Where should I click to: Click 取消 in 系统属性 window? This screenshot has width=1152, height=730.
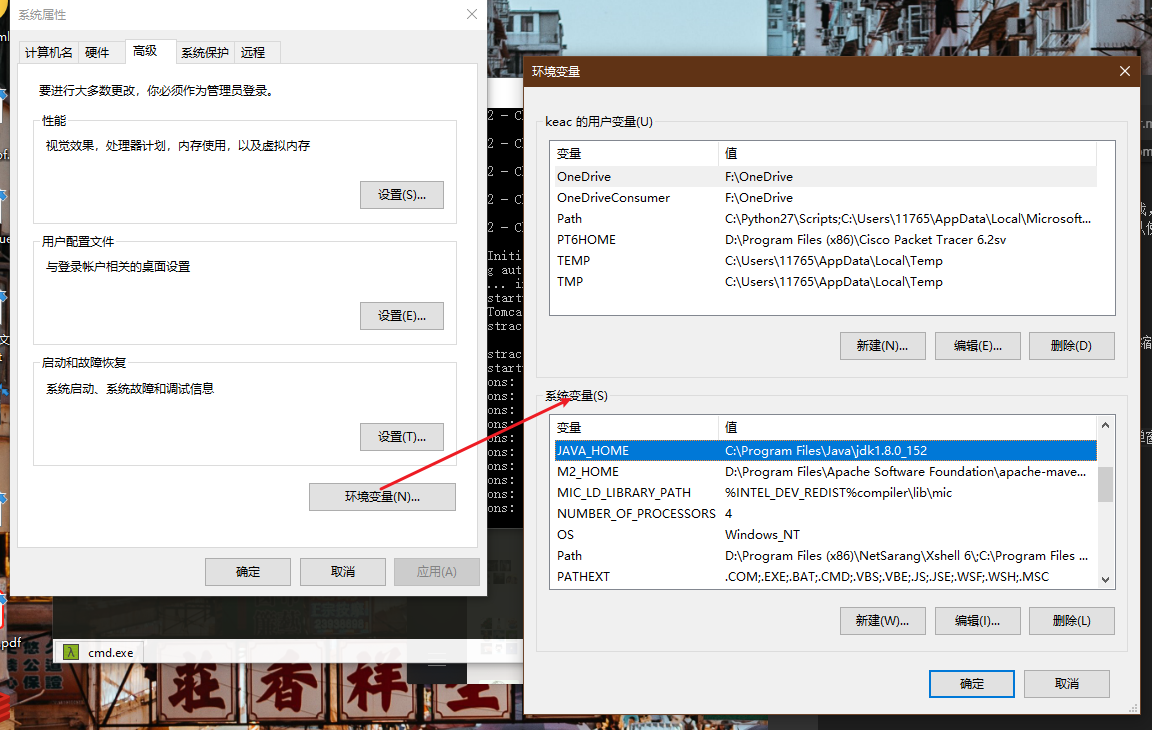[x=342, y=571]
